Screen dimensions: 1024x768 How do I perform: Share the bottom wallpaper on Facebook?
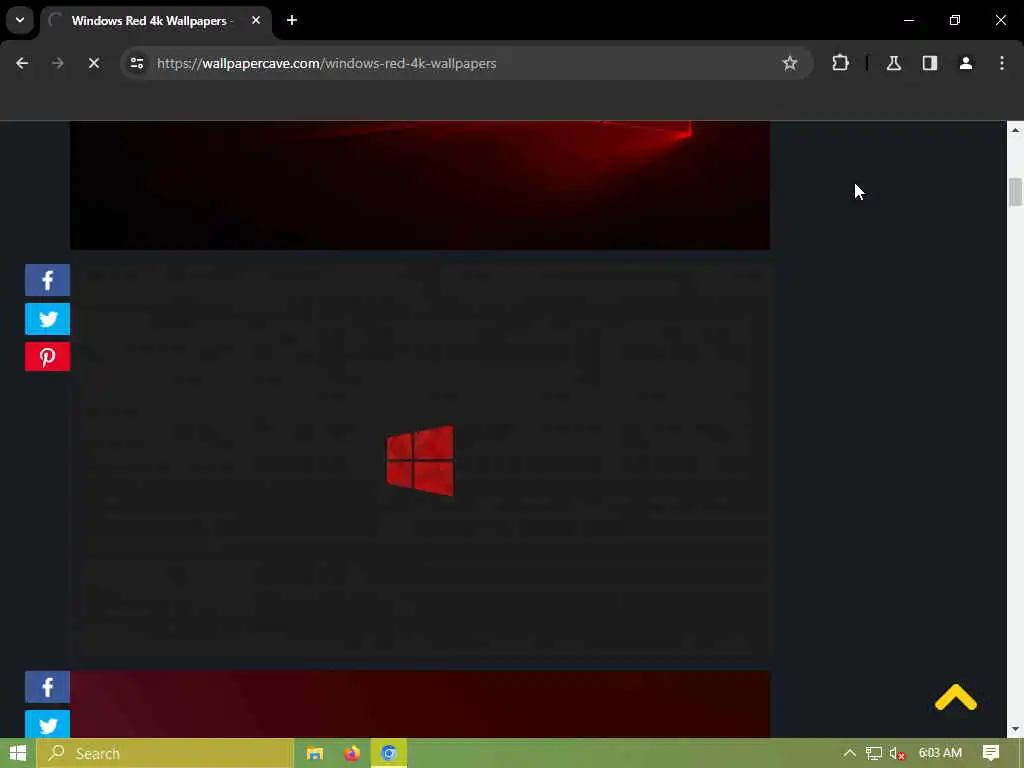click(x=48, y=687)
